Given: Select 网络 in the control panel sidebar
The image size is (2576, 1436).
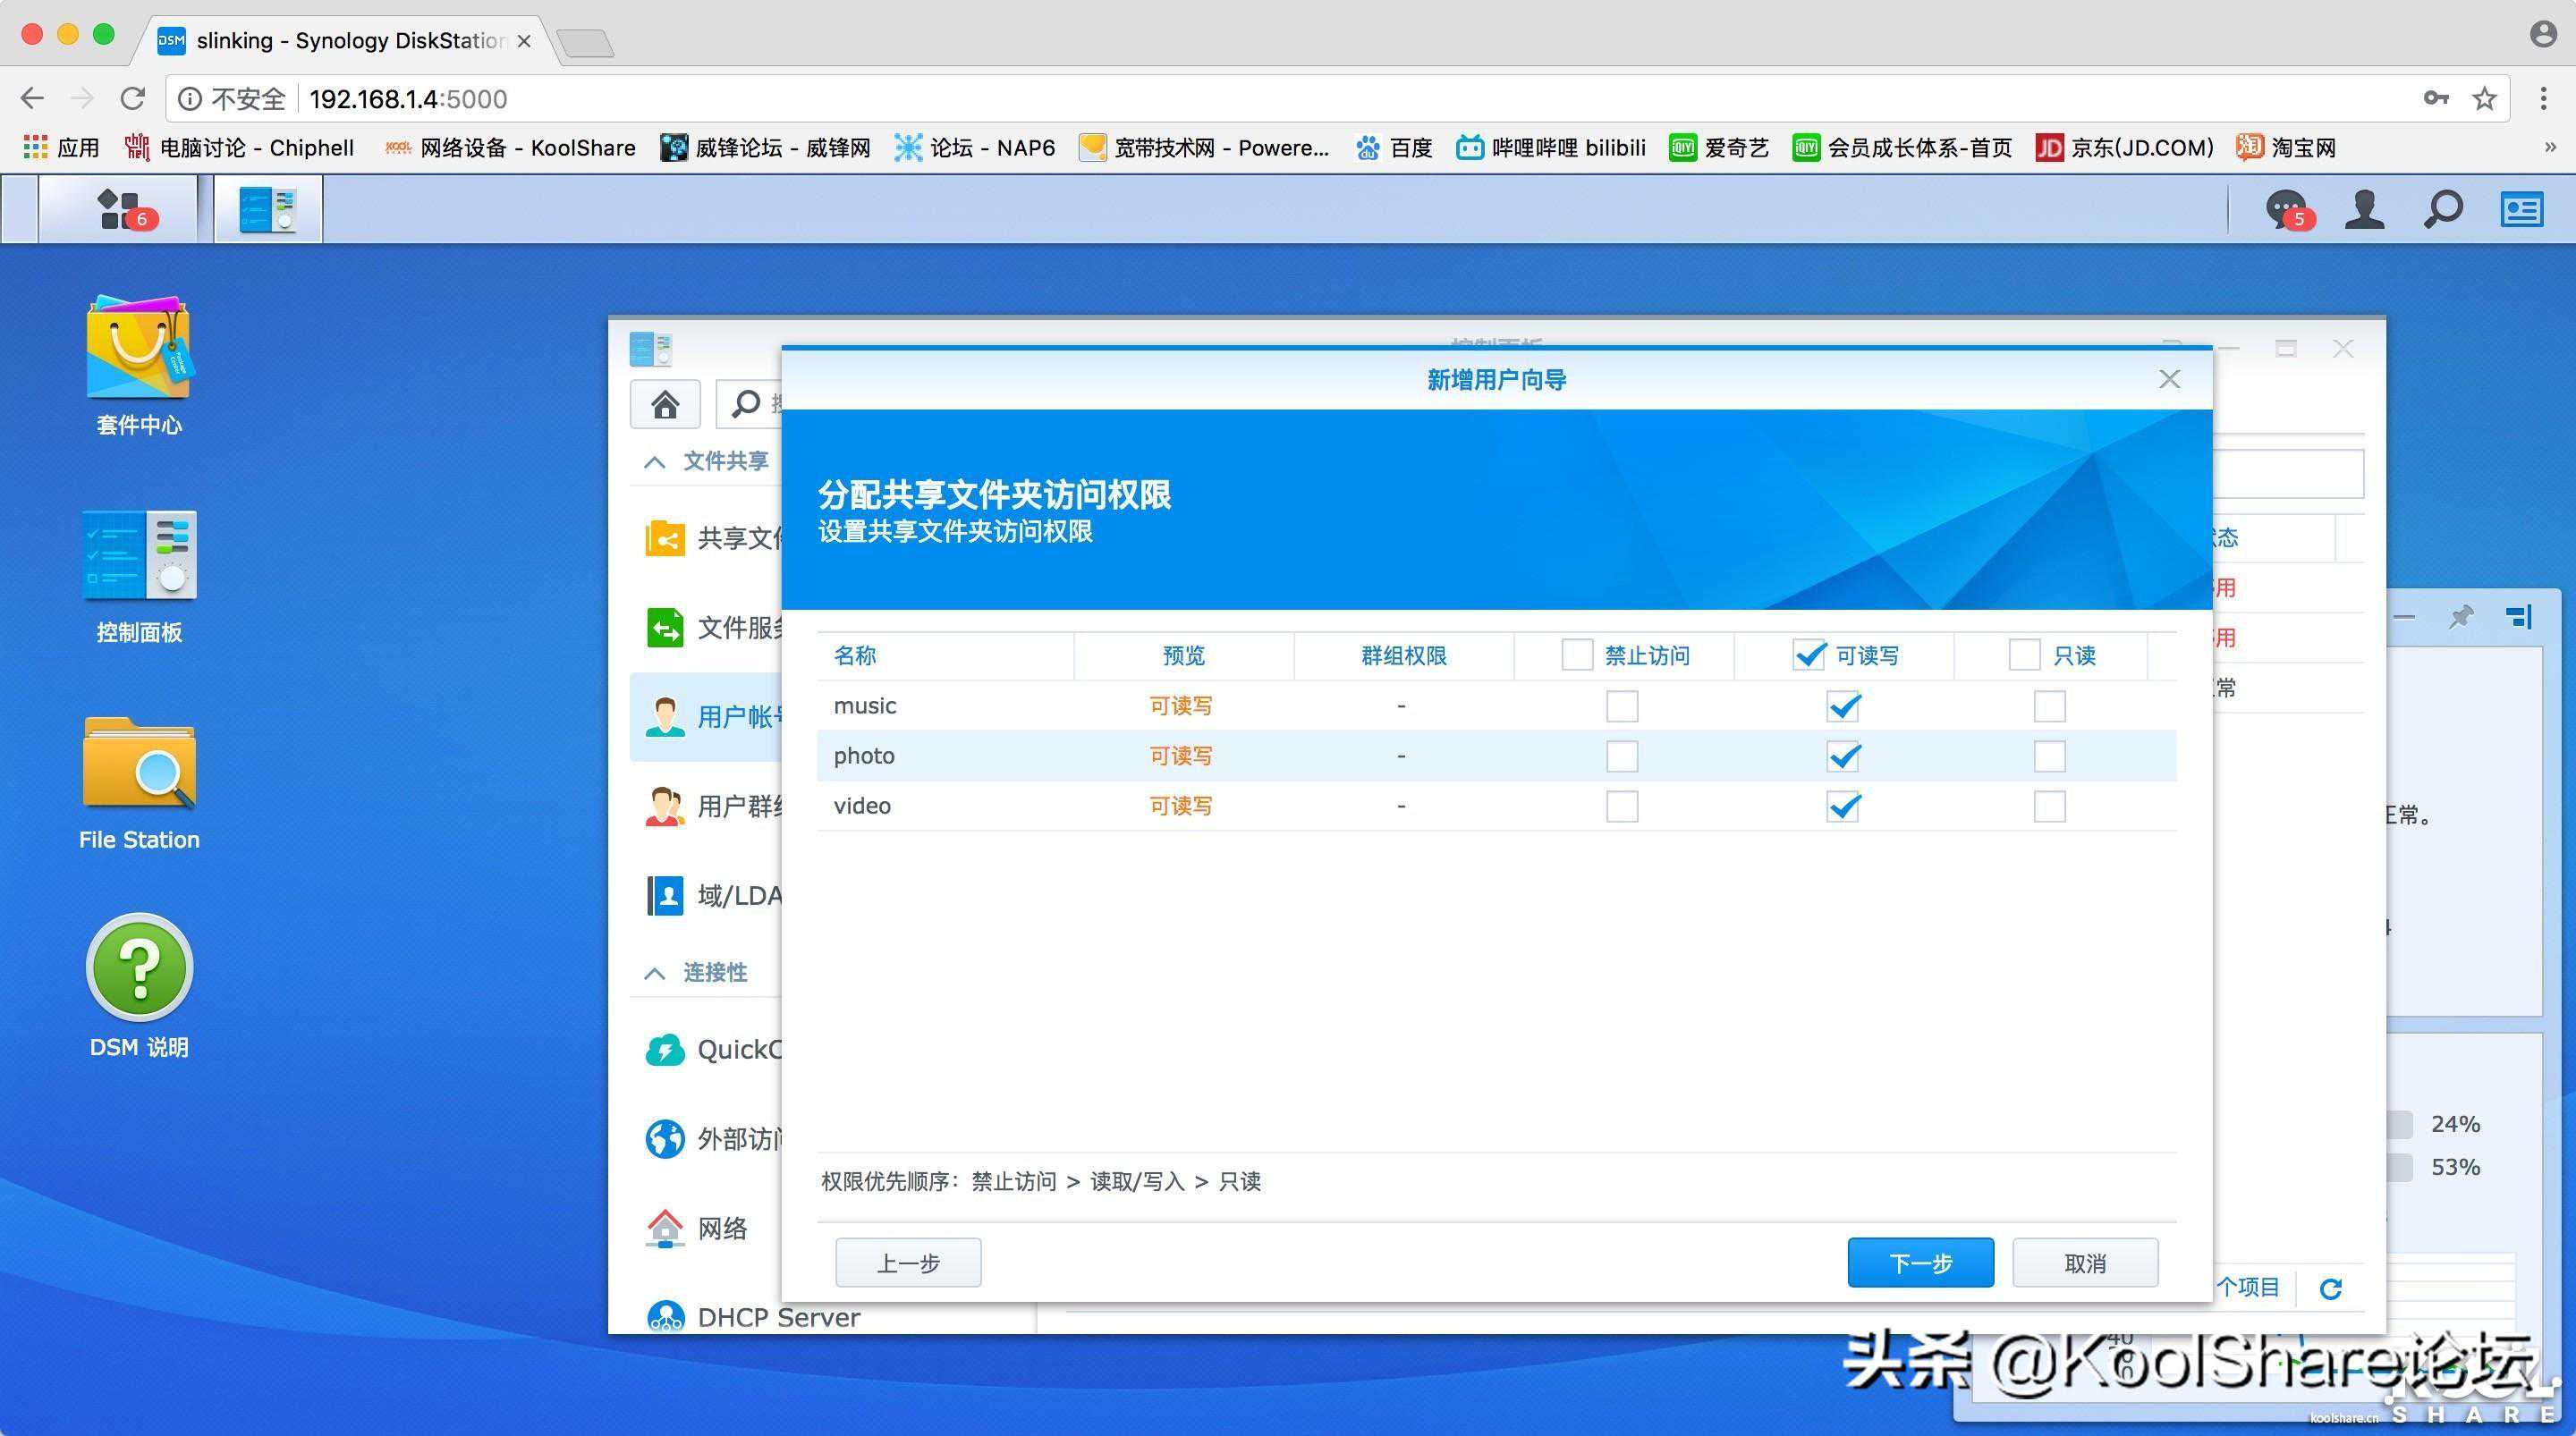Looking at the screenshot, I should click(721, 1228).
